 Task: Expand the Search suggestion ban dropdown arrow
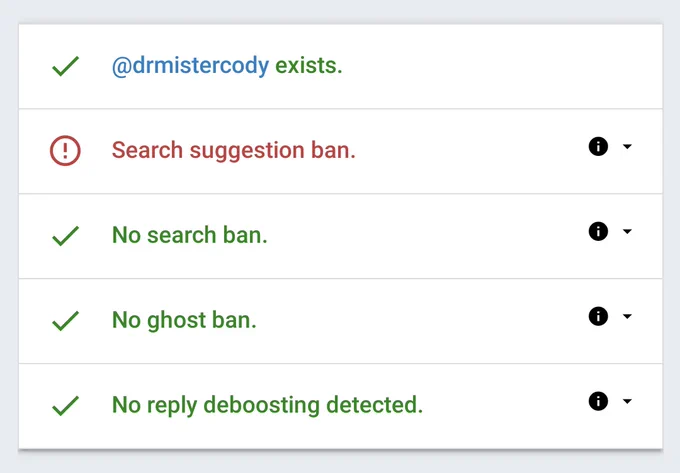(627, 147)
